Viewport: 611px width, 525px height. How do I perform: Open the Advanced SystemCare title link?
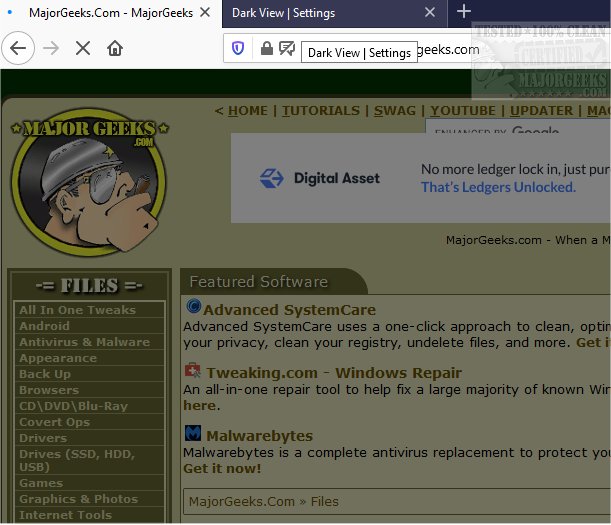[290, 310]
